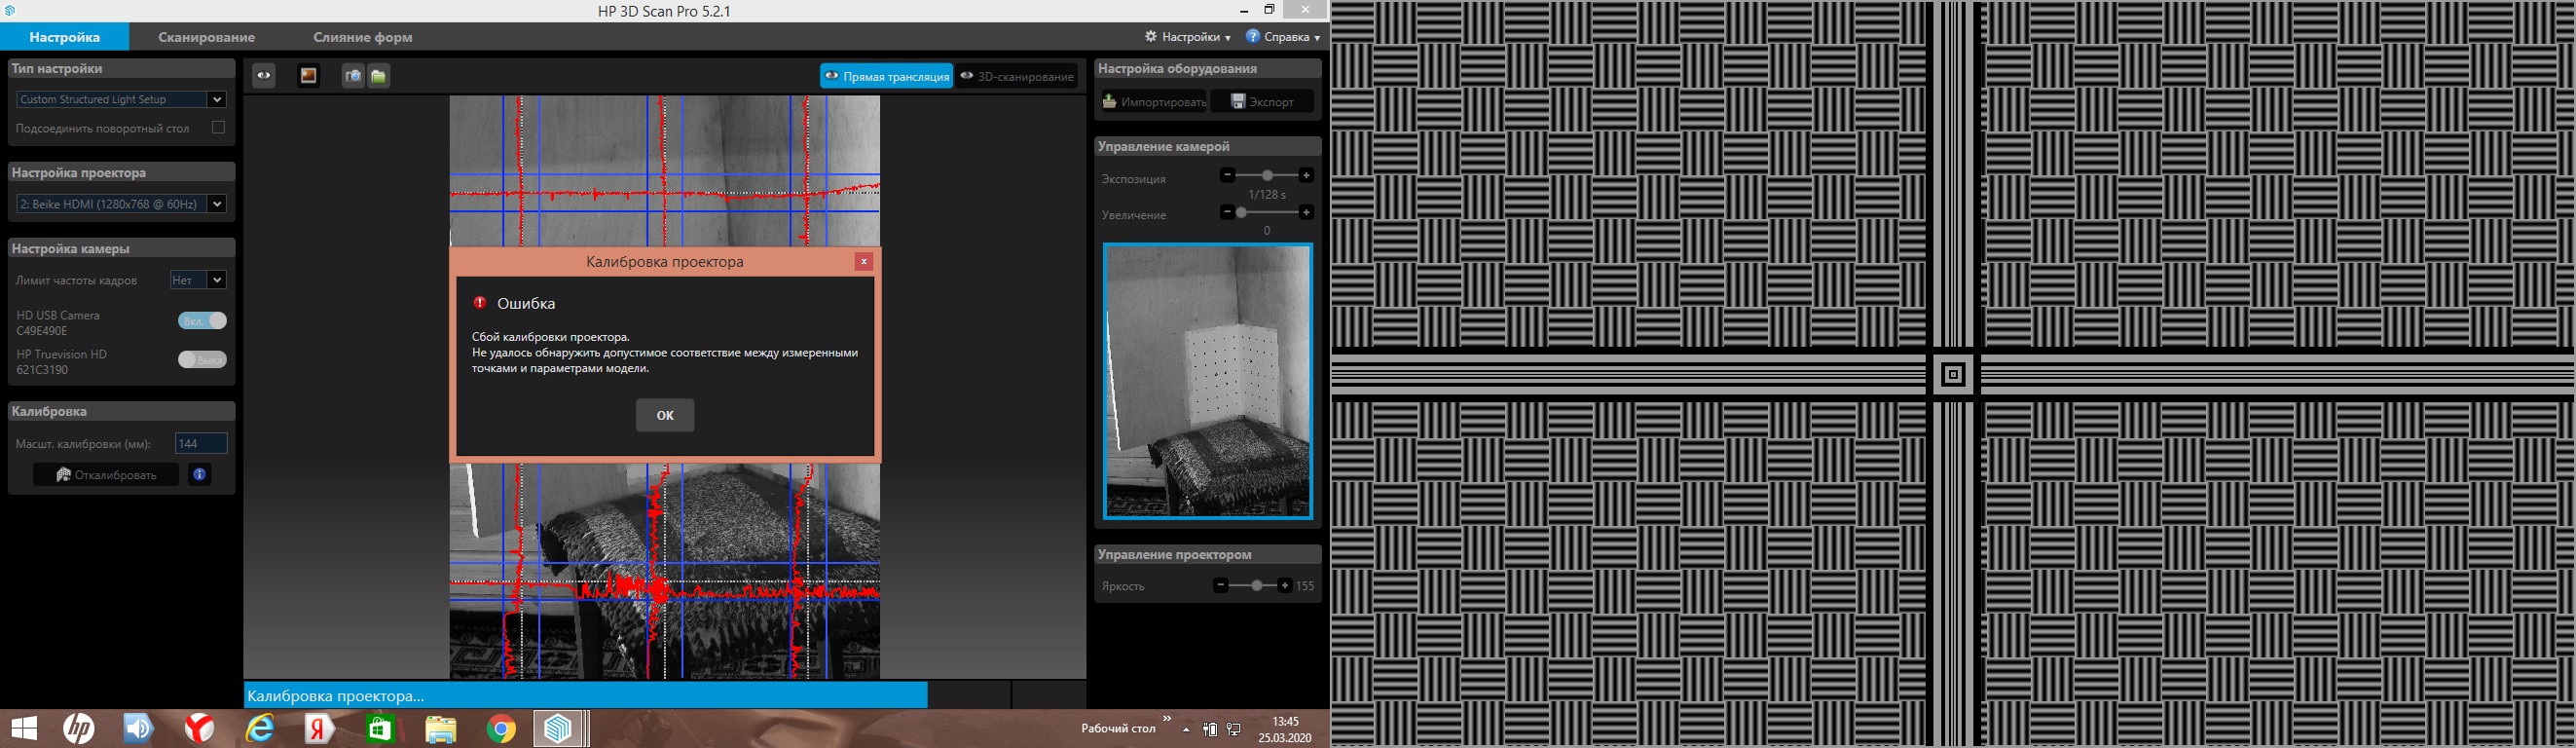Close the Калибровка проектора error dialog
This screenshot has height=748, width=2576.
(x=864, y=261)
